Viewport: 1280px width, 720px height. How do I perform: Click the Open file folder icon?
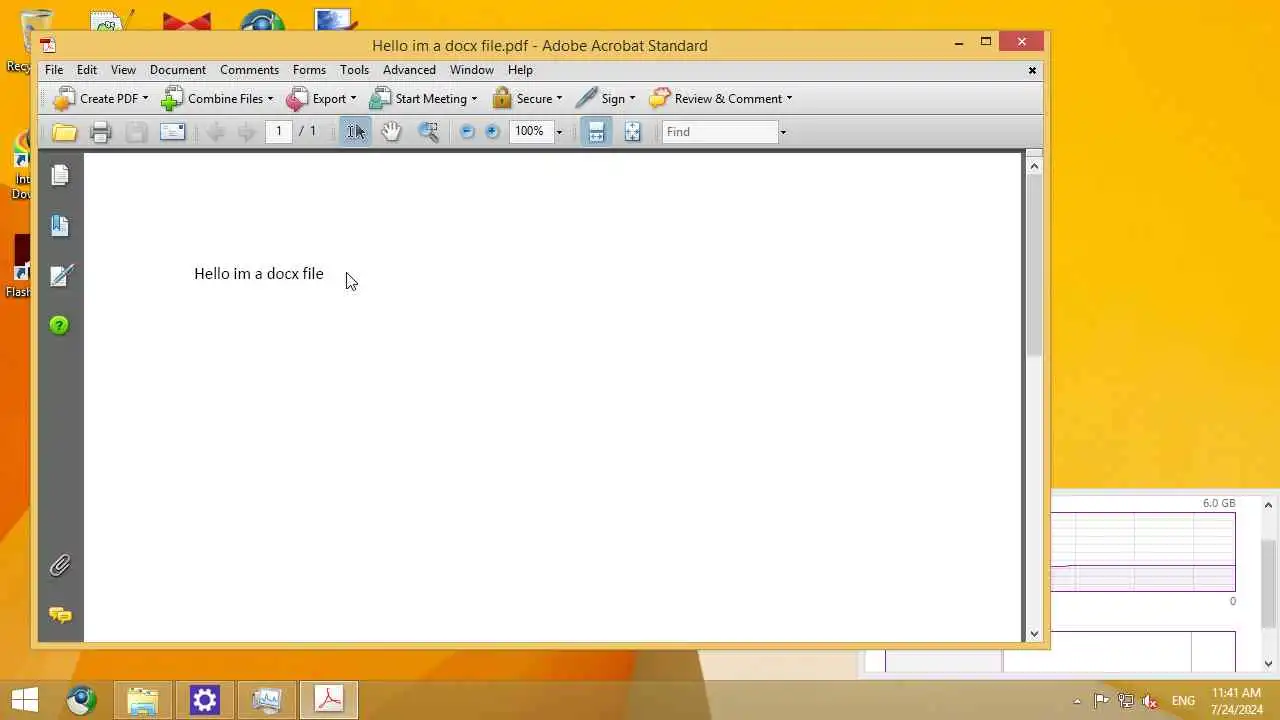(x=65, y=132)
